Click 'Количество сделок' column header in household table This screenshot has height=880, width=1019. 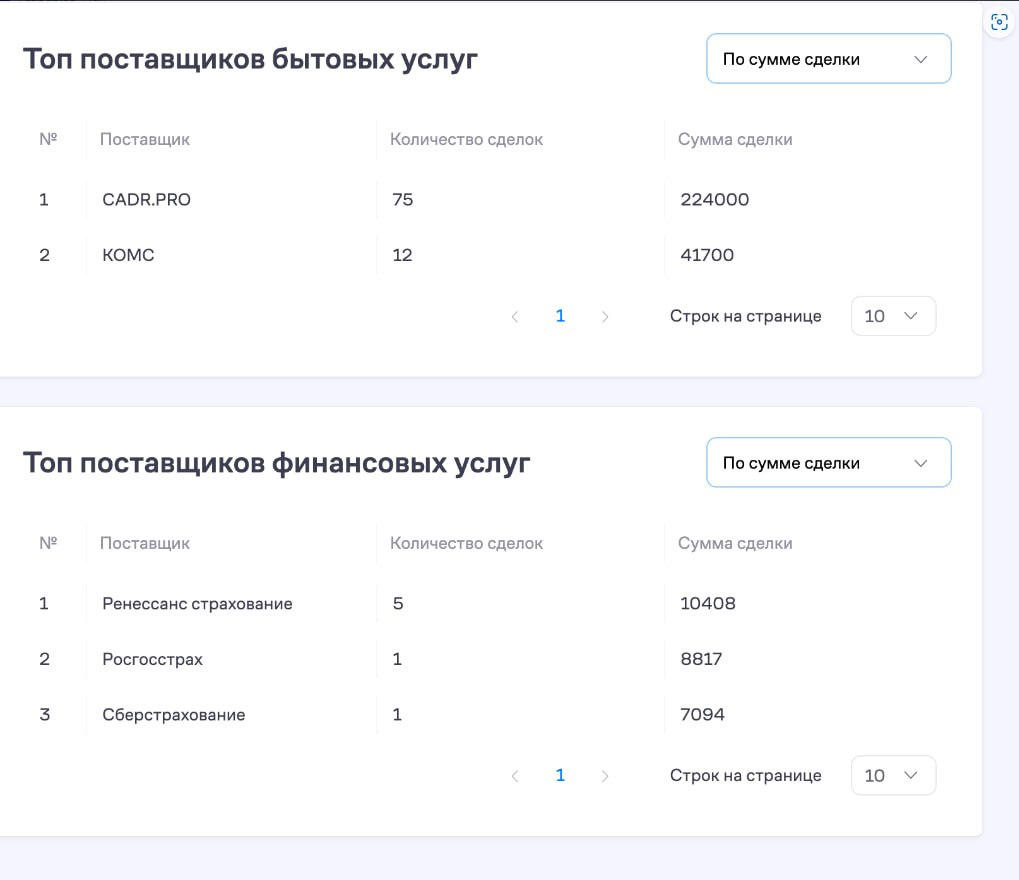click(466, 139)
